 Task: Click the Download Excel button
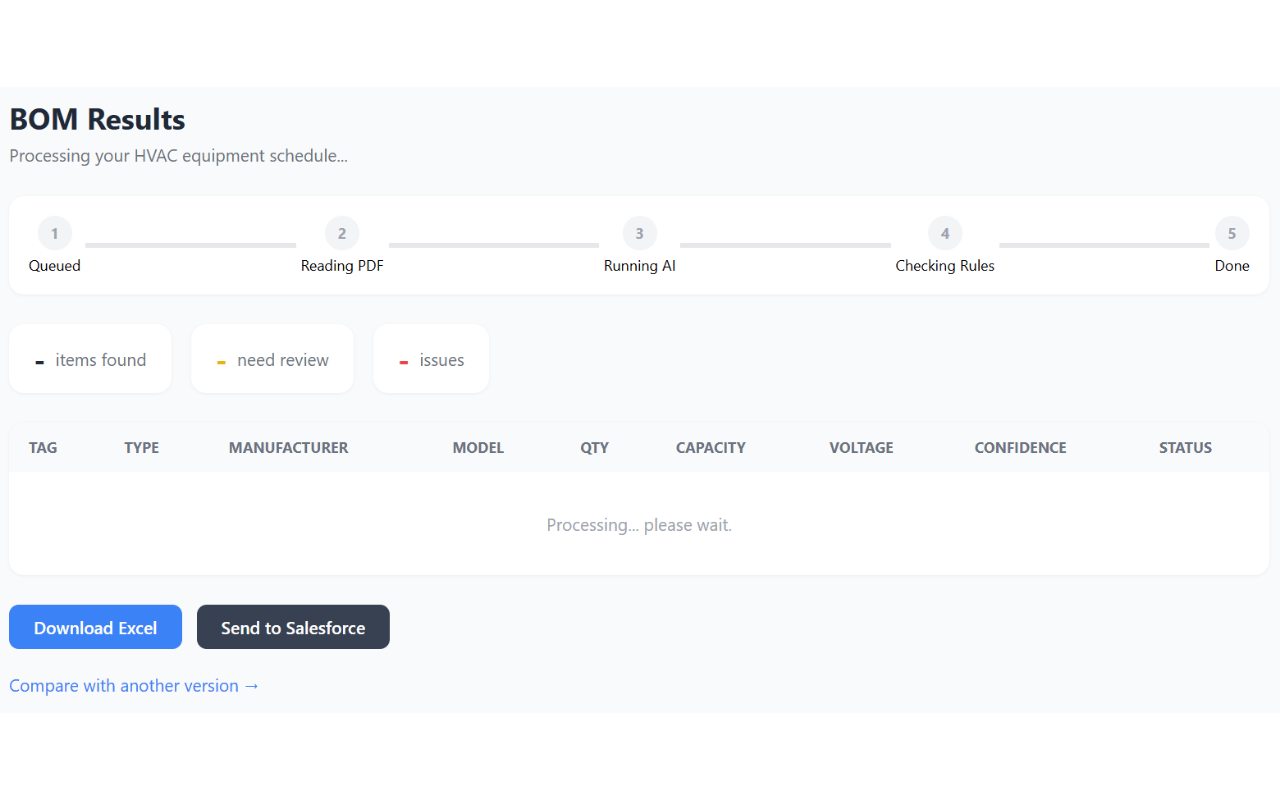tap(95, 627)
